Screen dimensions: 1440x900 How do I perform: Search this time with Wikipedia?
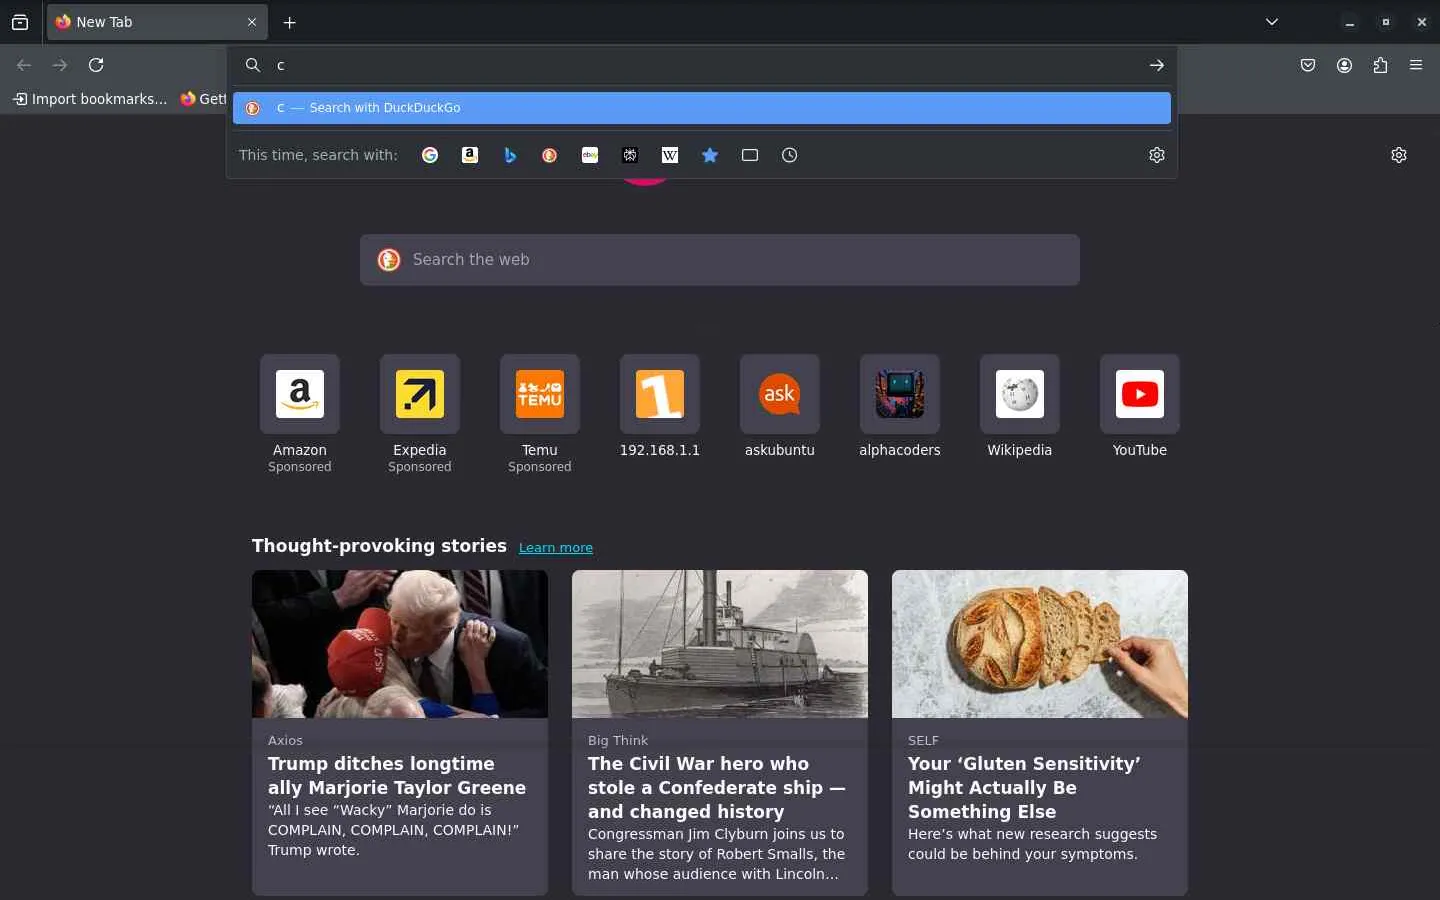click(x=670, y=155)
